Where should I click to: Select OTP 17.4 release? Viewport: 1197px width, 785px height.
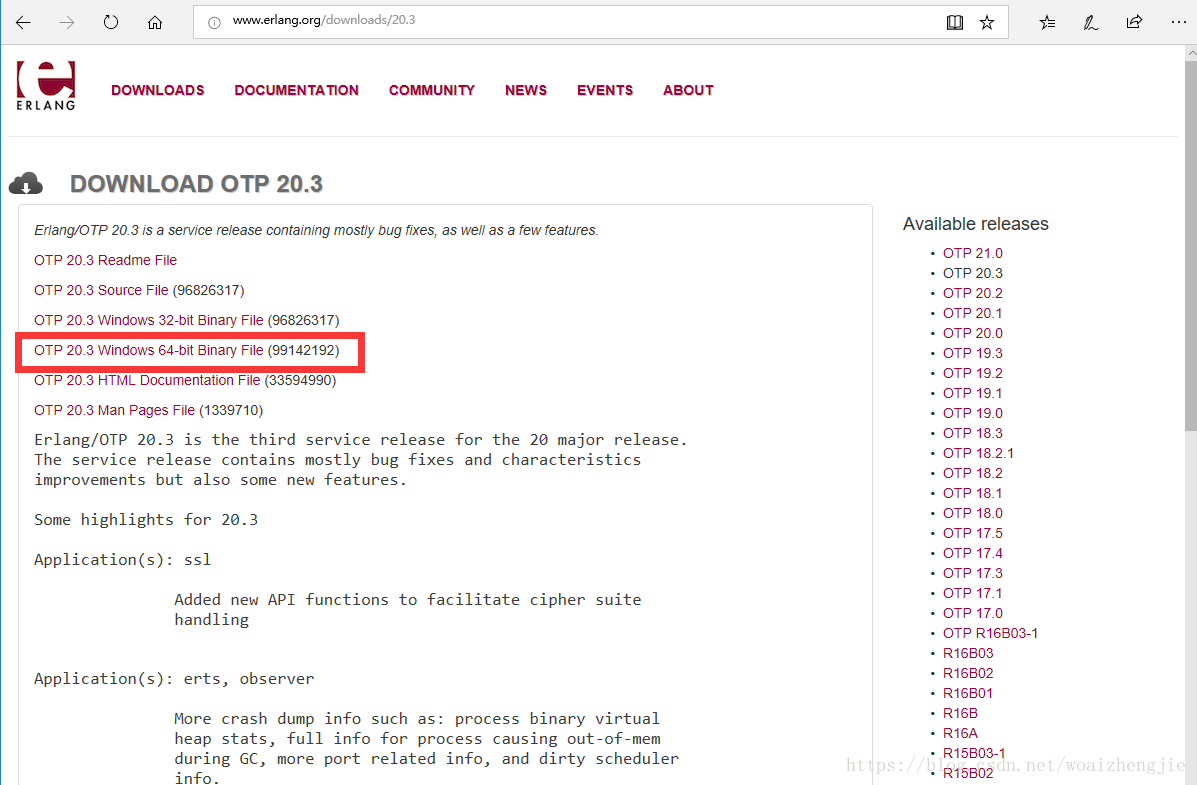(x=973, y=553)
